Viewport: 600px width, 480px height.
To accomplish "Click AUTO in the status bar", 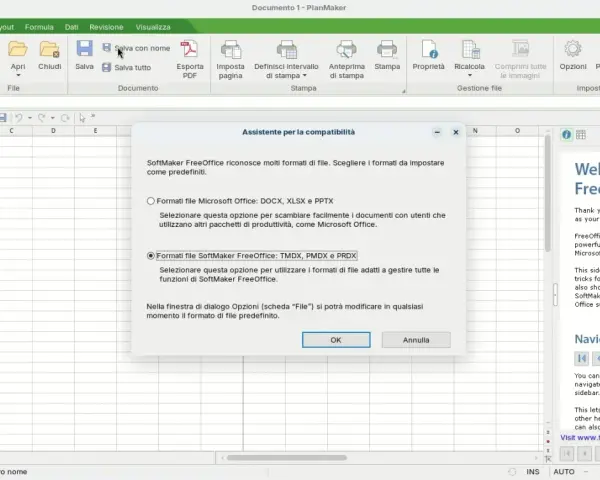I will click(x=564, y=472).
